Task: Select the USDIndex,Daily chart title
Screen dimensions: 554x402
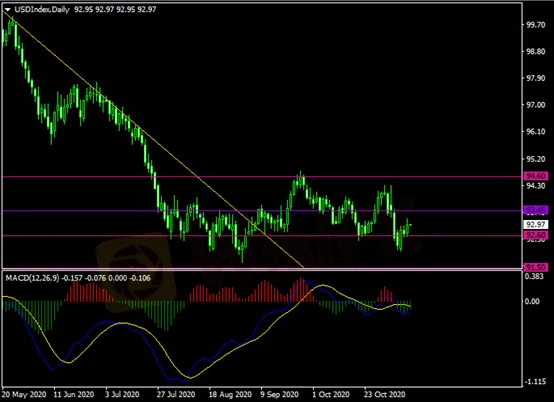Action: pyautogui.click(x=42, y=10)
